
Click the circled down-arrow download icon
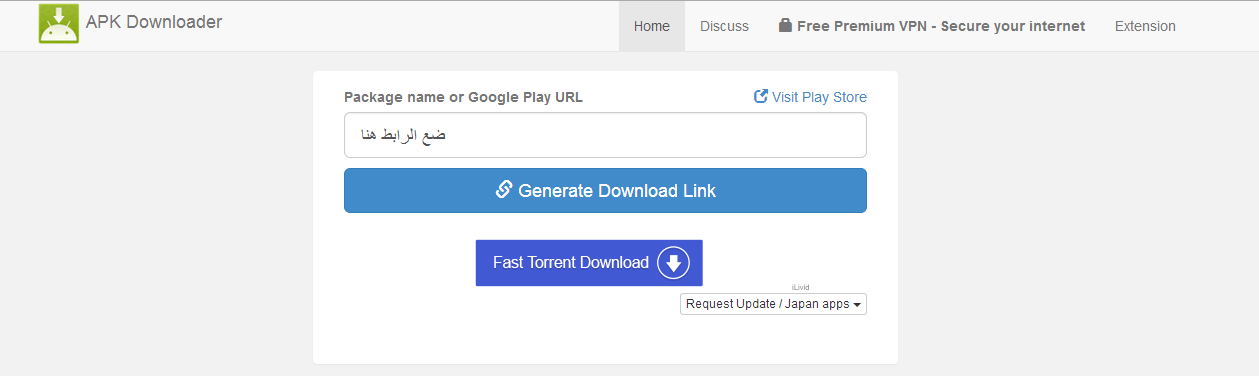tap(673, 263)
